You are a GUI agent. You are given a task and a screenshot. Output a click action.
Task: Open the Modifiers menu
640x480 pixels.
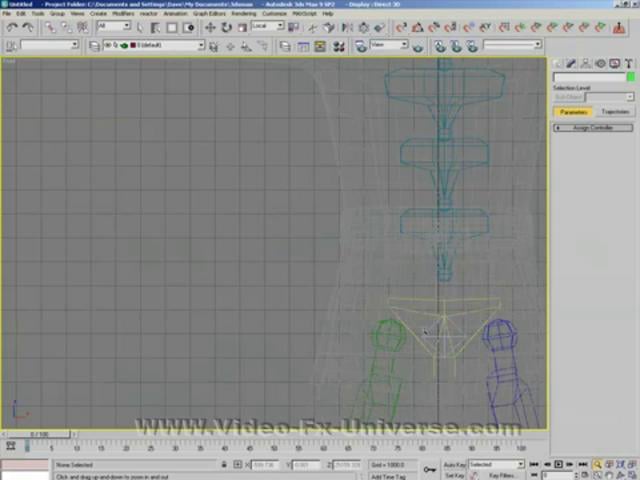[x=123, y=13]
